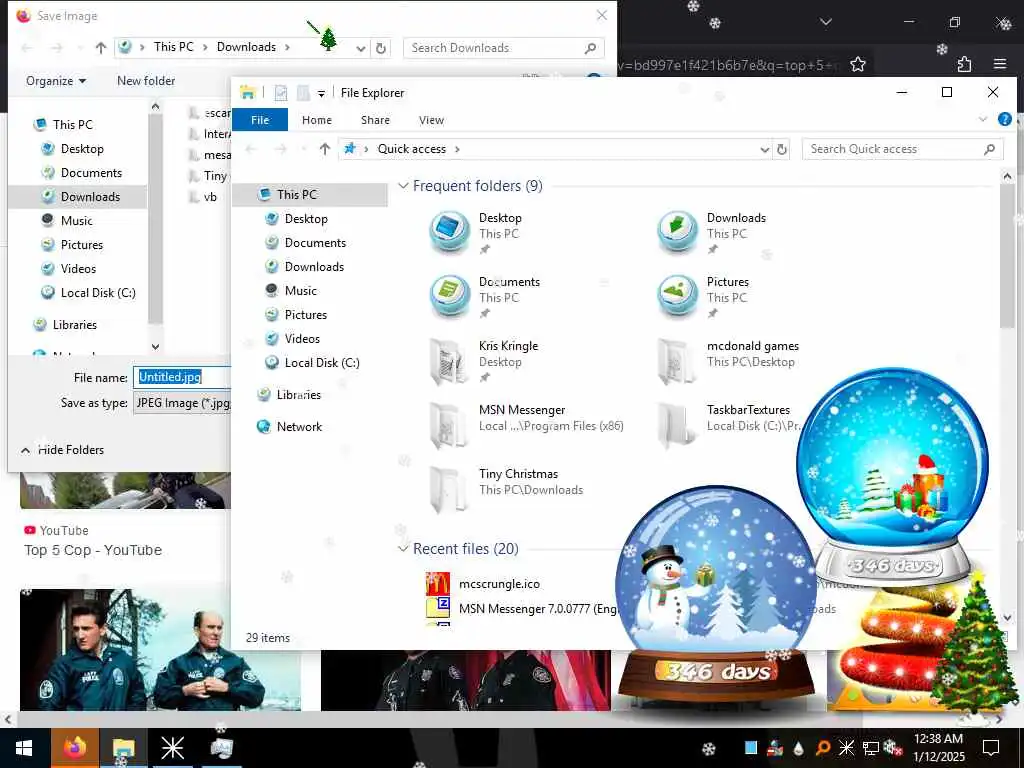Open the Desktop frequent folder icon

tap(449, 232)
